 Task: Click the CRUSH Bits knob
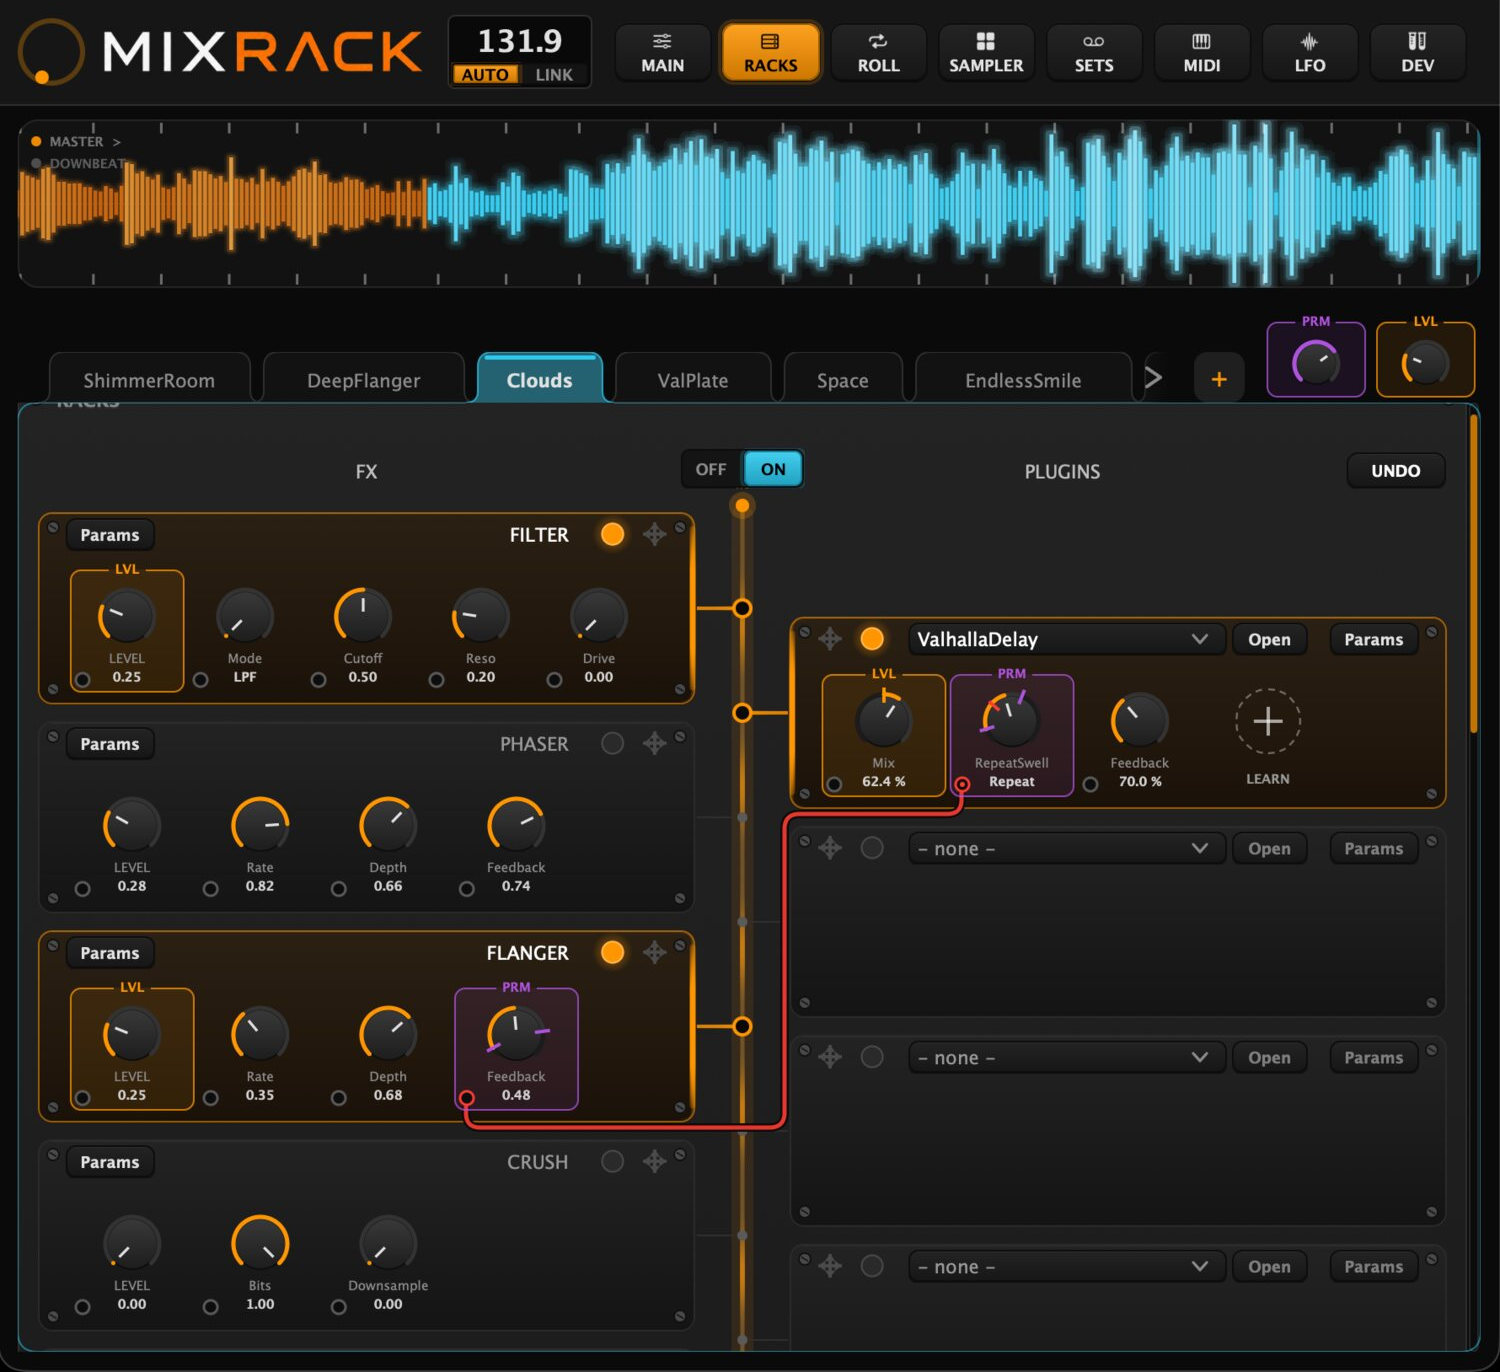(260, 1243)
